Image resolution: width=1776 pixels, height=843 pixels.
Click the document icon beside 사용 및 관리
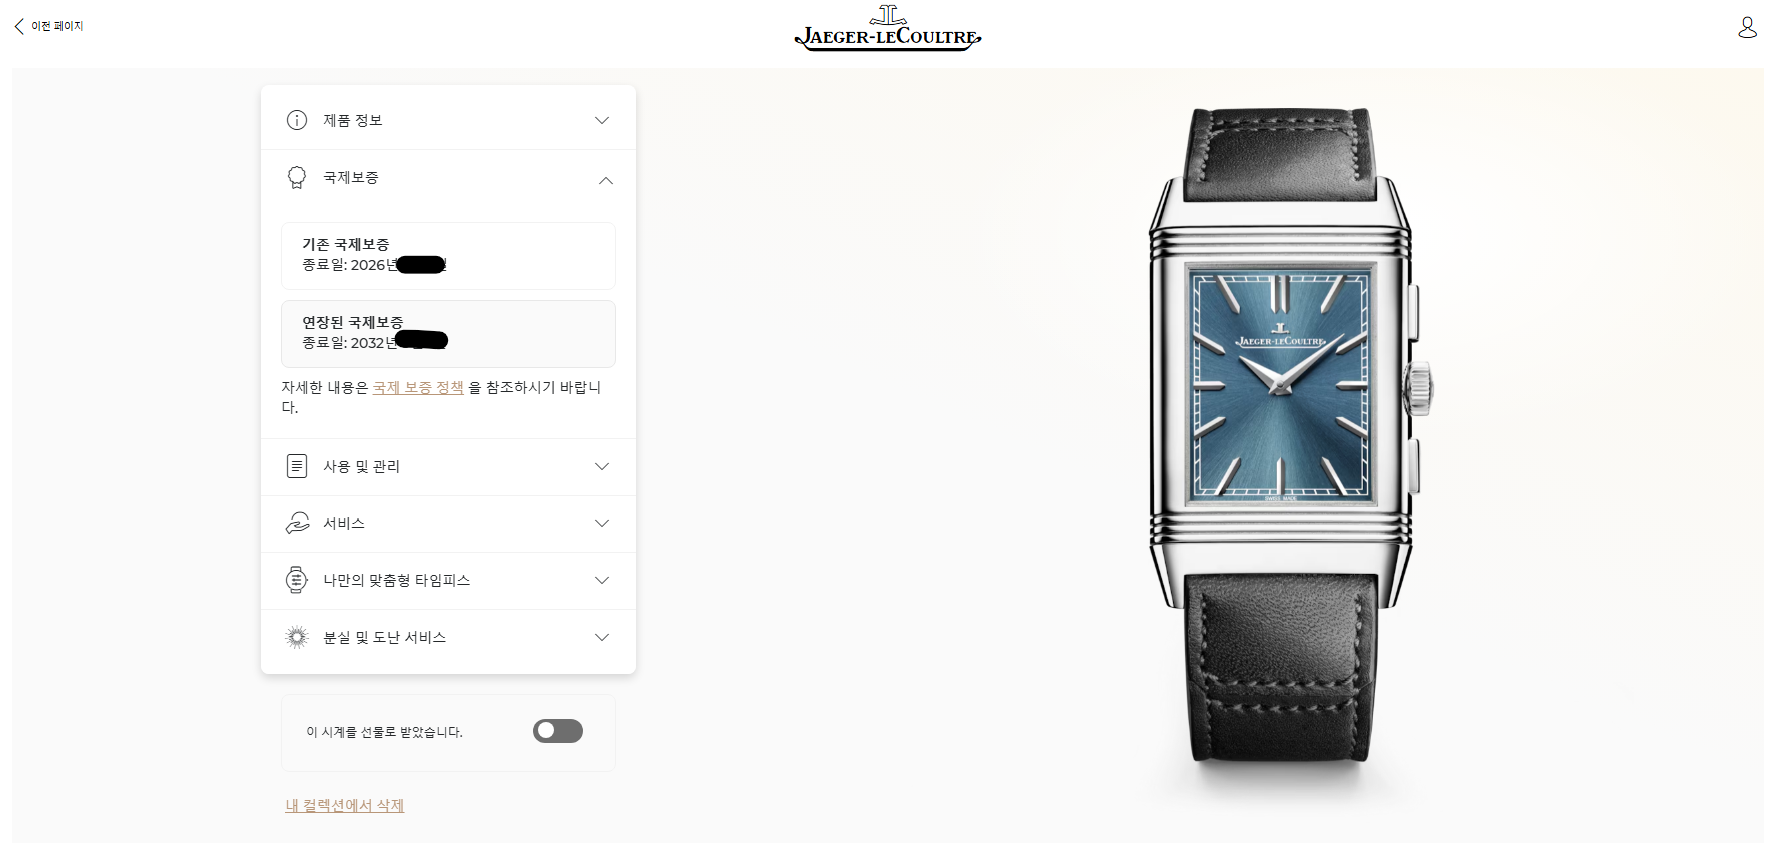pos(297,466)
